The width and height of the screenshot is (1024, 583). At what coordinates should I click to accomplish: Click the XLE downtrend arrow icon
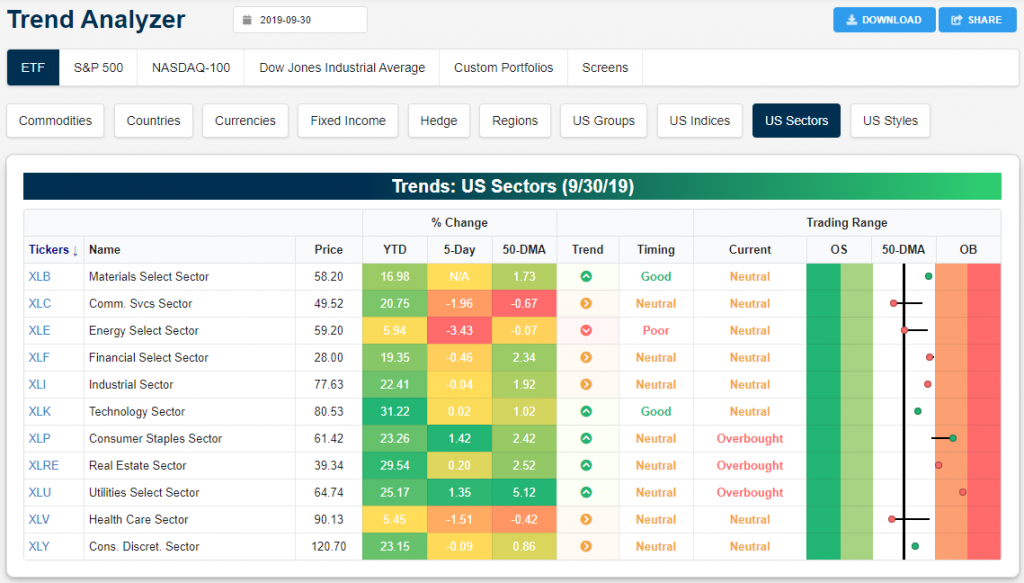pyautogui.click(x=586, y=331)
